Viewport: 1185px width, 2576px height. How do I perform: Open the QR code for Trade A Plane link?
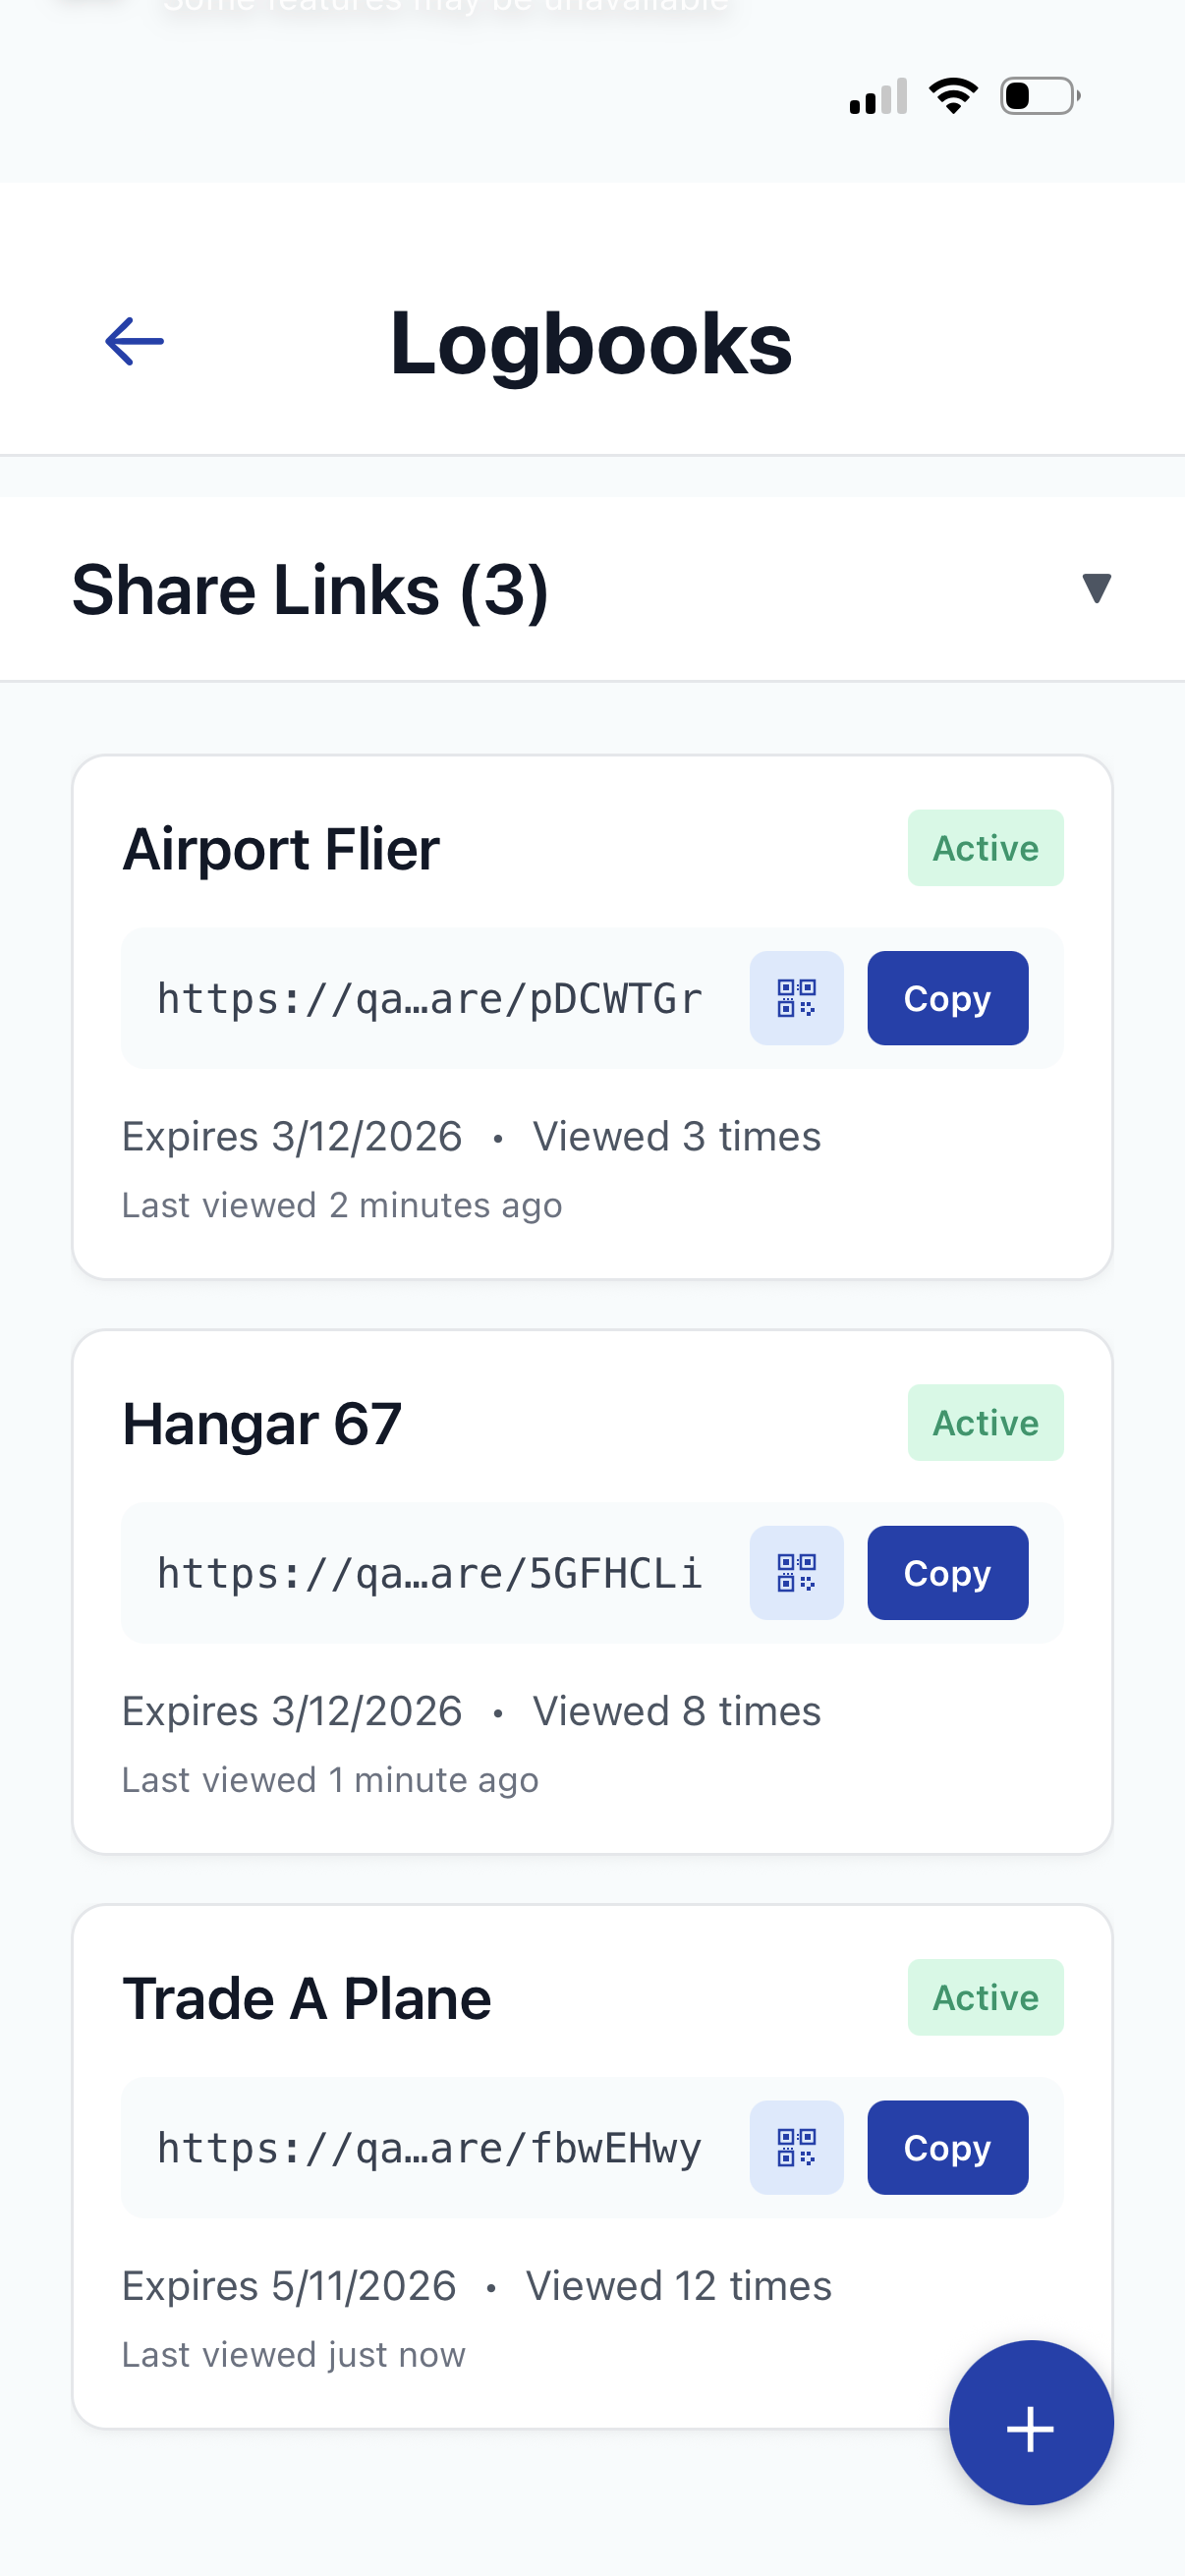(796, 2147)
